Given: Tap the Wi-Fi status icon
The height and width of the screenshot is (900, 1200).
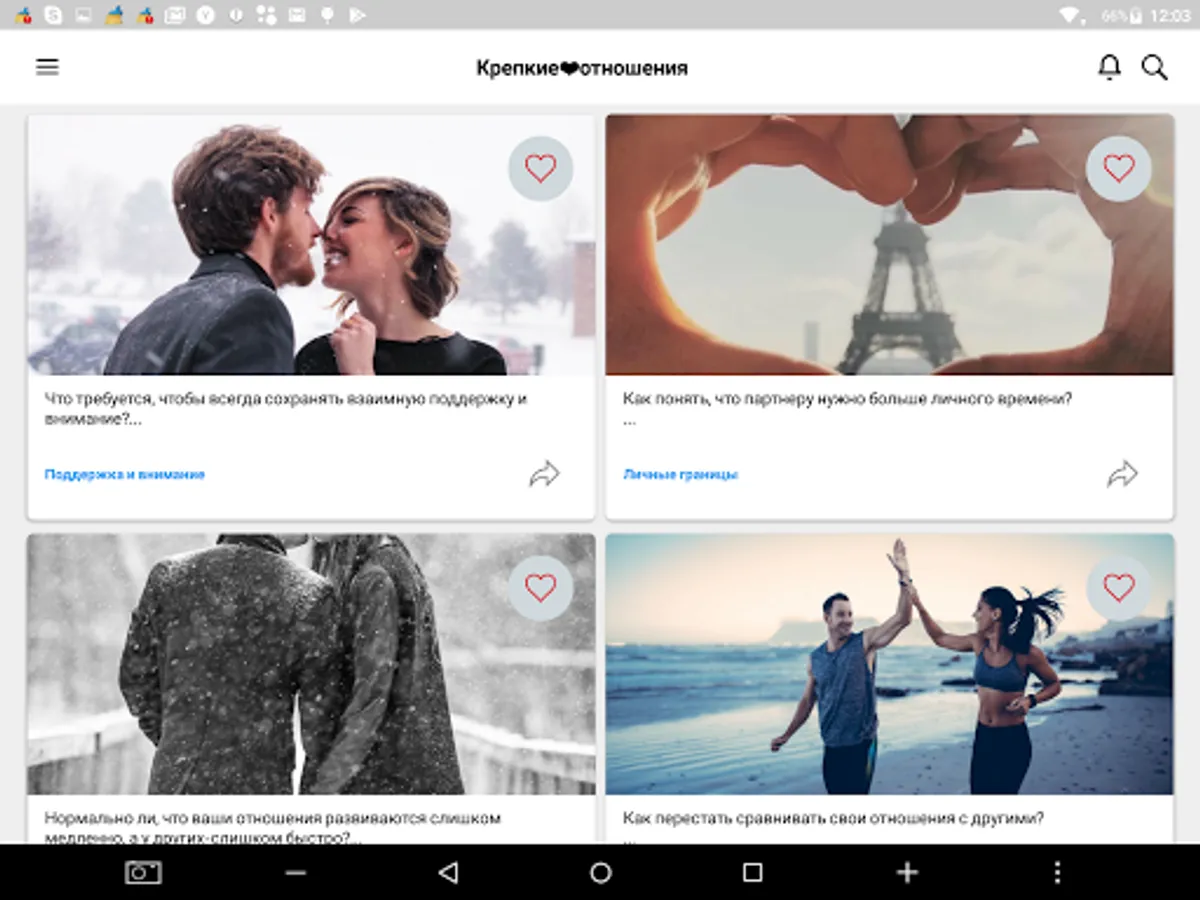Looking at the screenshot, I should [x=1071, y=15].
